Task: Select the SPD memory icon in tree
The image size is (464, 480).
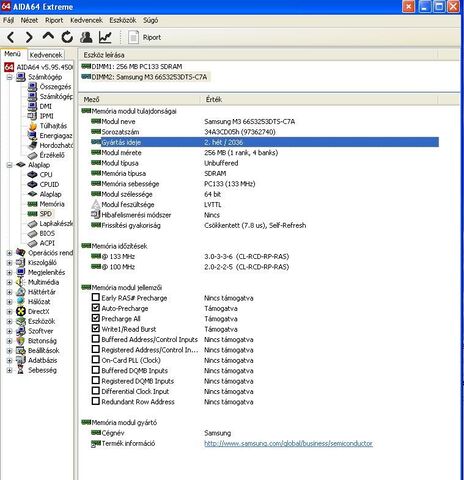Action: click(x=32, y=213)
